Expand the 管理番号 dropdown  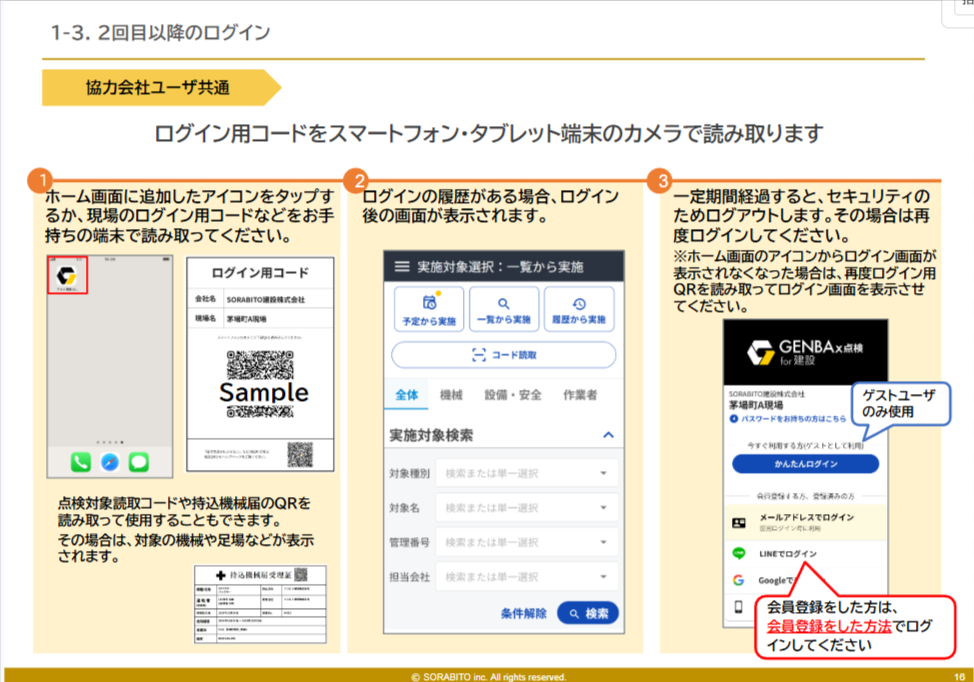[x=526, y=543]
